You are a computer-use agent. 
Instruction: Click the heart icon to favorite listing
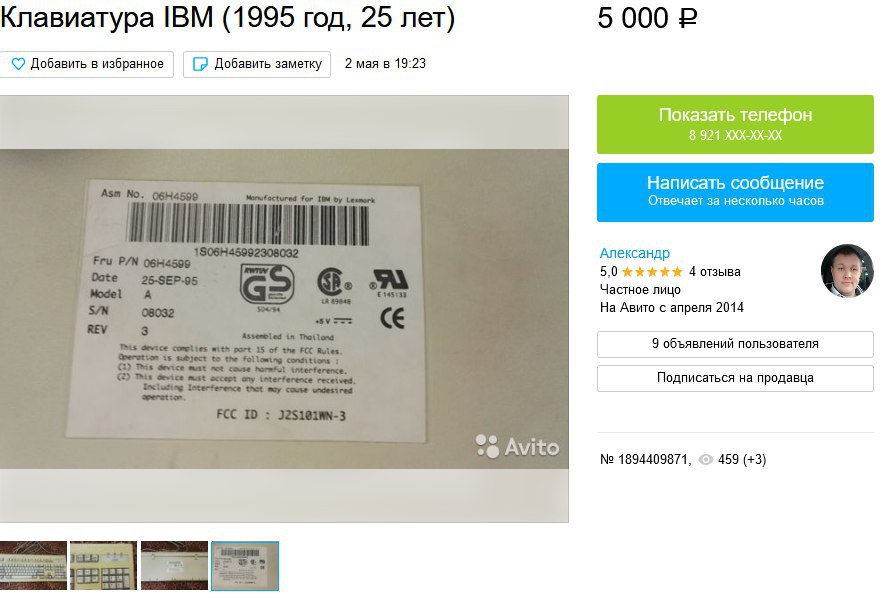tap(18, 64)
